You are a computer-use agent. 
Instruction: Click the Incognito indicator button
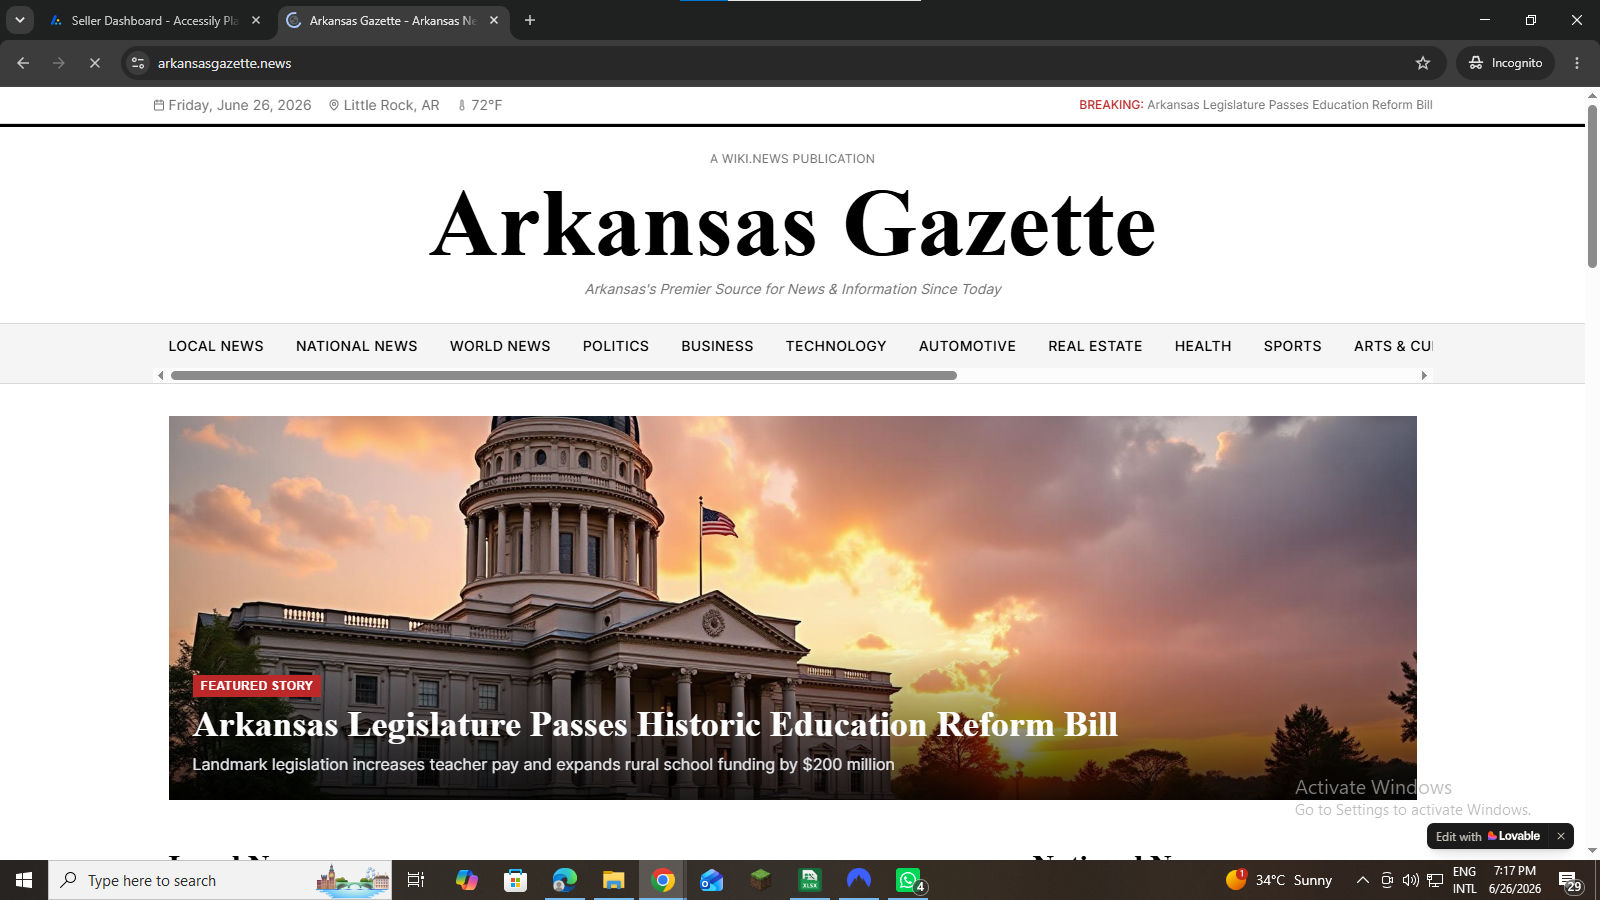click(1505, 63)
